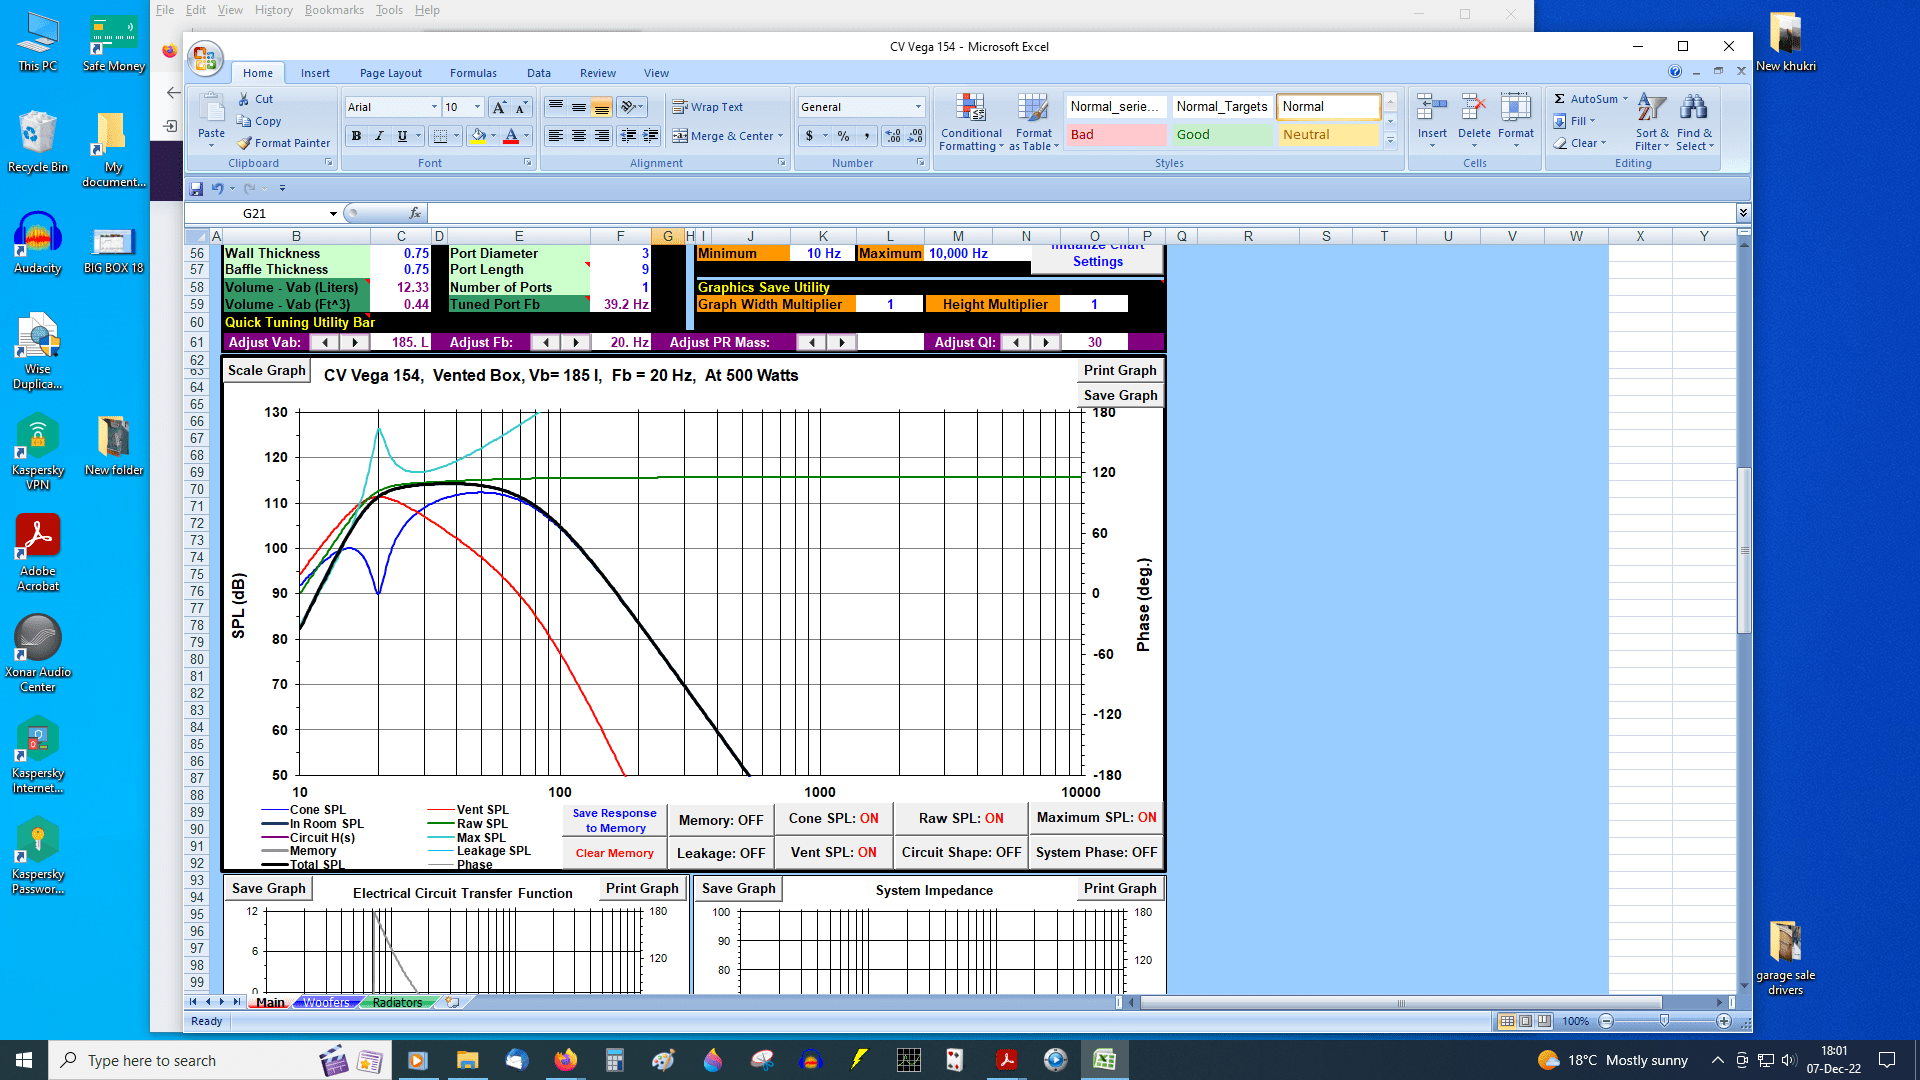Image resolution: width=1920 pixels, height=1080 pixels.
Task: Switch to the Data ribbon tab
Action: pyautogui.click(x=539, y=73)
